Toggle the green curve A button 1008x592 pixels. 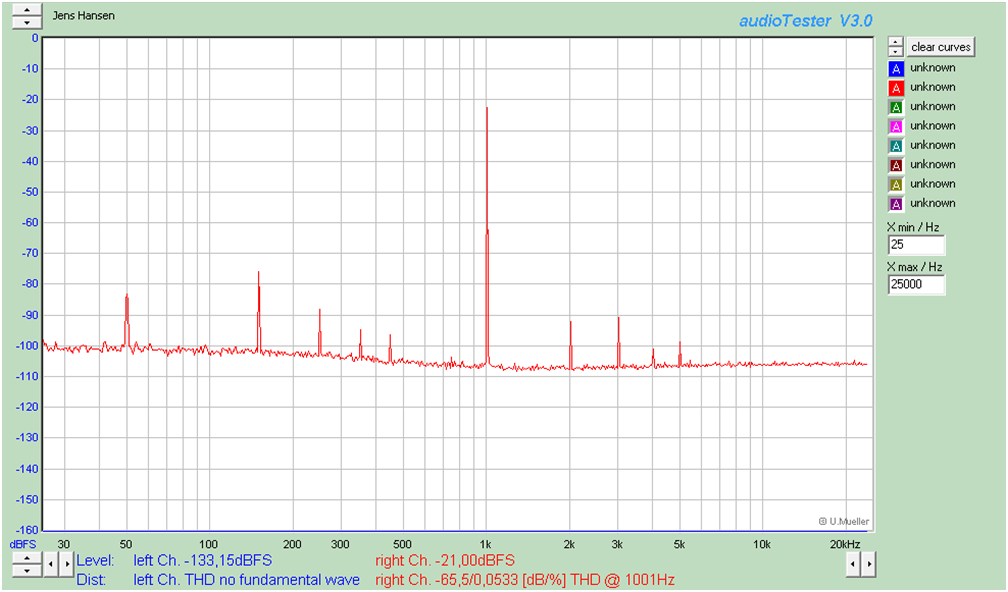(896, 107)
